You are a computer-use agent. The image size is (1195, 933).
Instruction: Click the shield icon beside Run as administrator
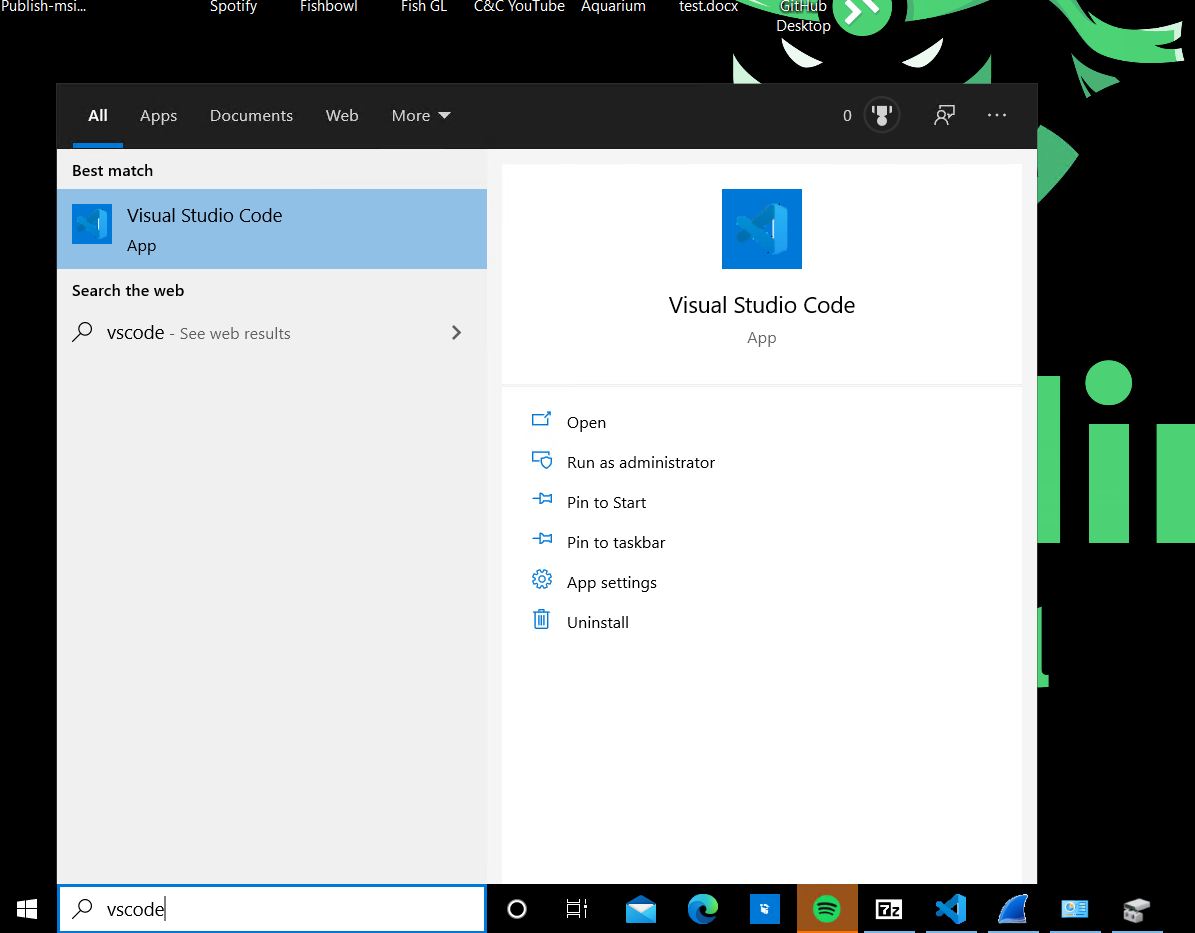[x=541, y=460]
